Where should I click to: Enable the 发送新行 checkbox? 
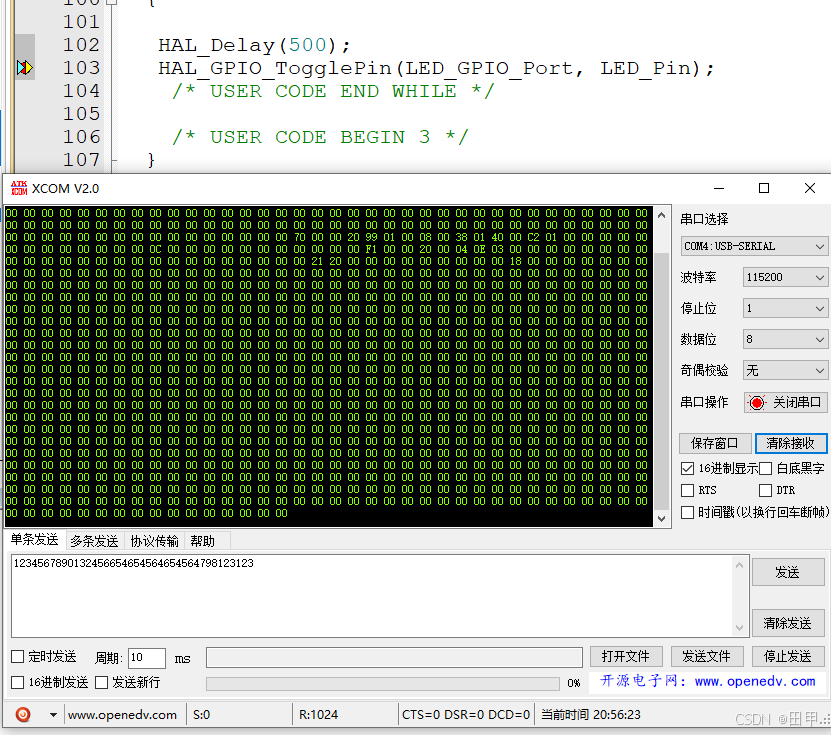click(101, 682)
